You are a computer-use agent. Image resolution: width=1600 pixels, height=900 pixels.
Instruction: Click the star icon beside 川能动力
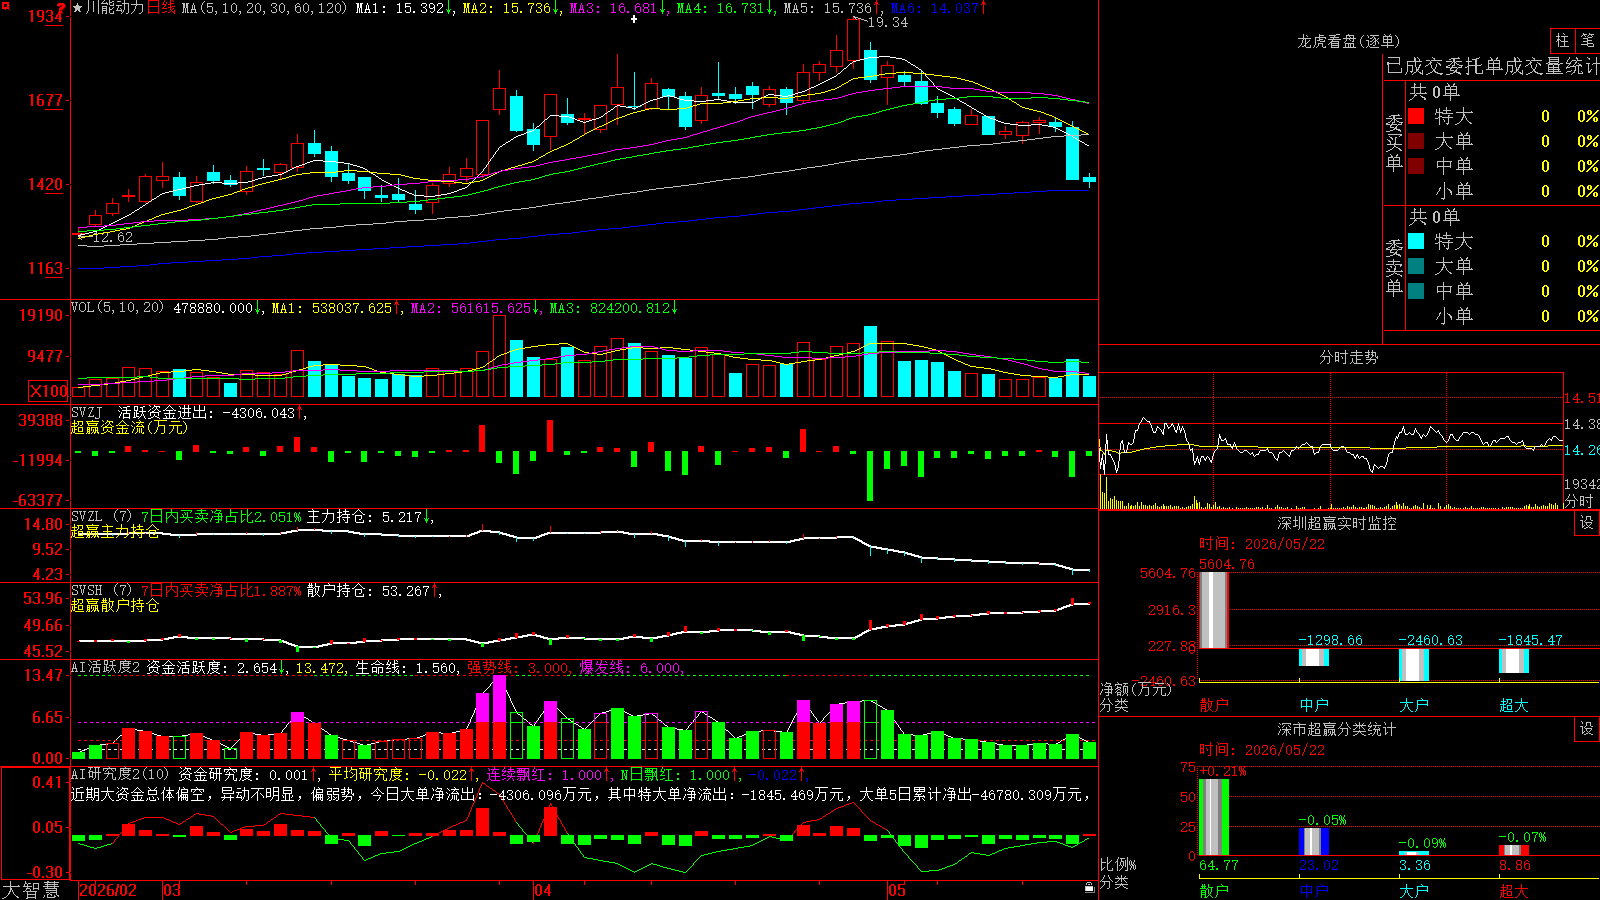[77, 8]
